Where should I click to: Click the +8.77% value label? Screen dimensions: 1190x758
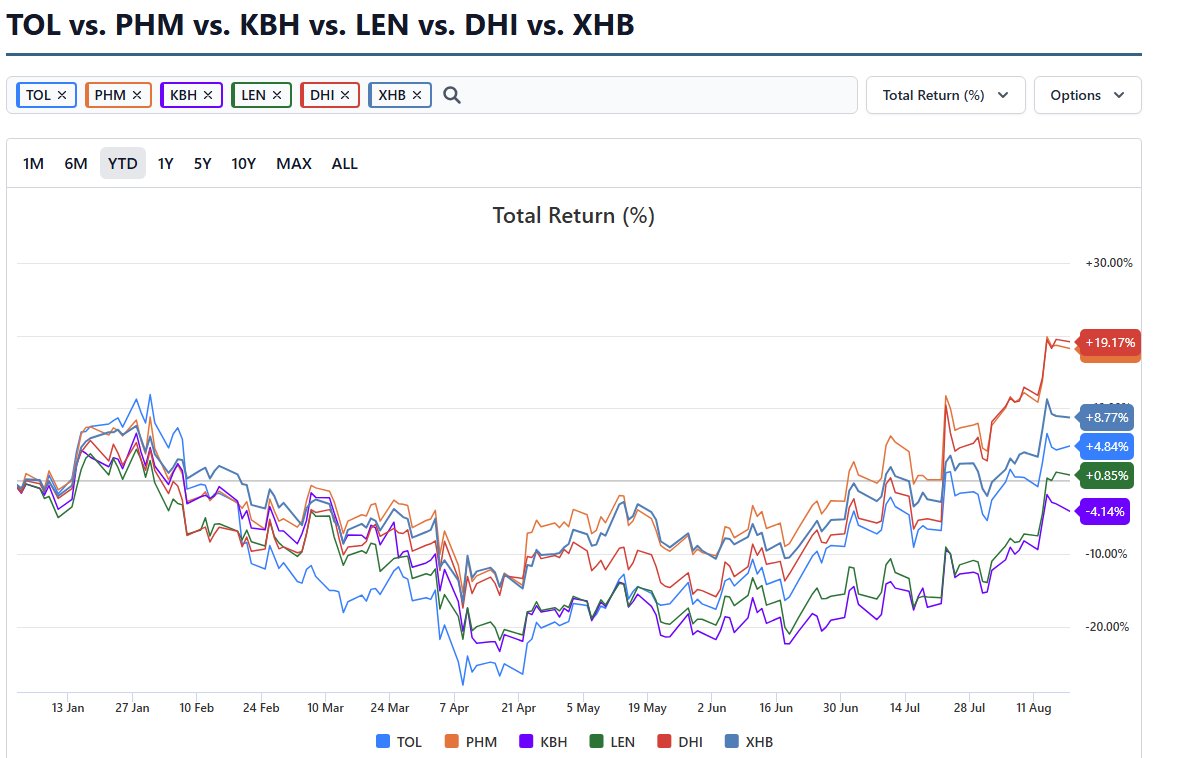point(1107,418)
